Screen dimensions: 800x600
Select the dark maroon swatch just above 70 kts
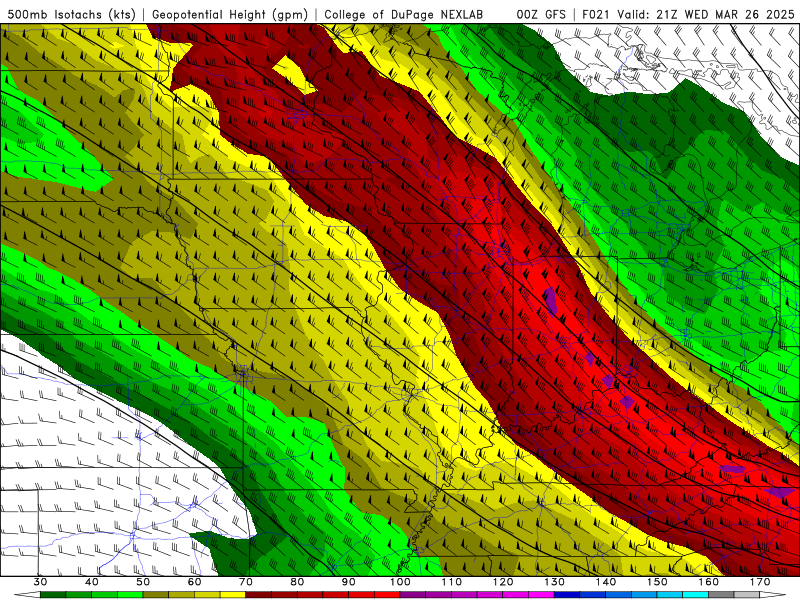pos(259,595)
